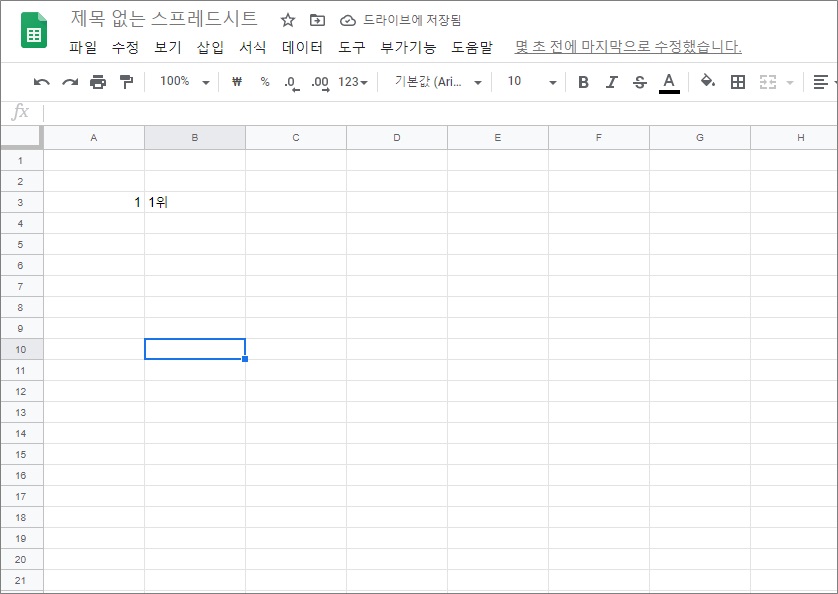This screenshot has height=594, width=838.
Task: Click into the formula bar
Action: coord(438,112)
